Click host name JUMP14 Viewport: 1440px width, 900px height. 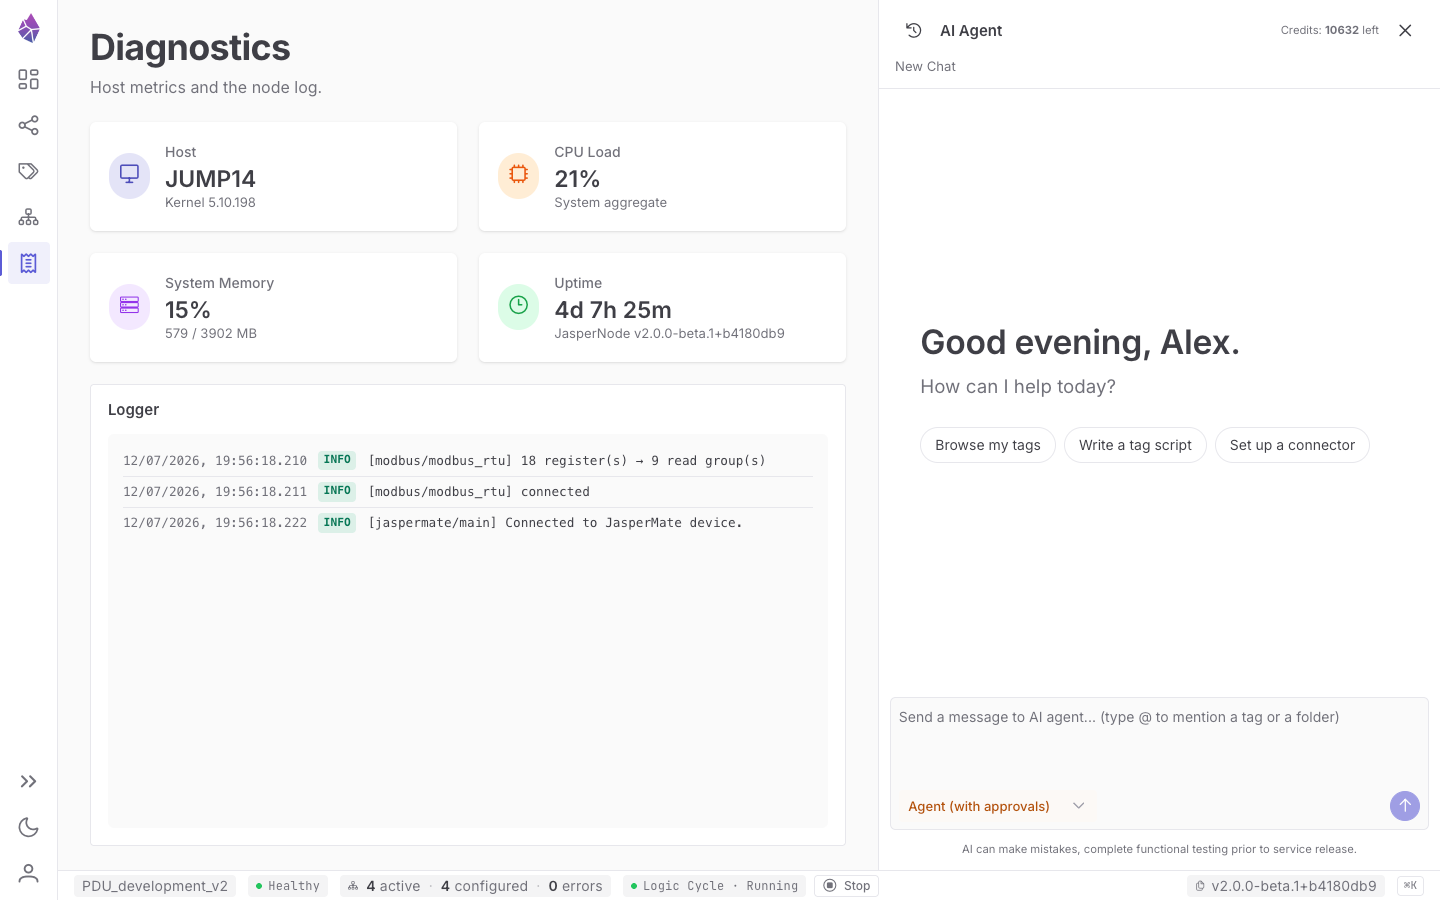click(x=210, y=179)
